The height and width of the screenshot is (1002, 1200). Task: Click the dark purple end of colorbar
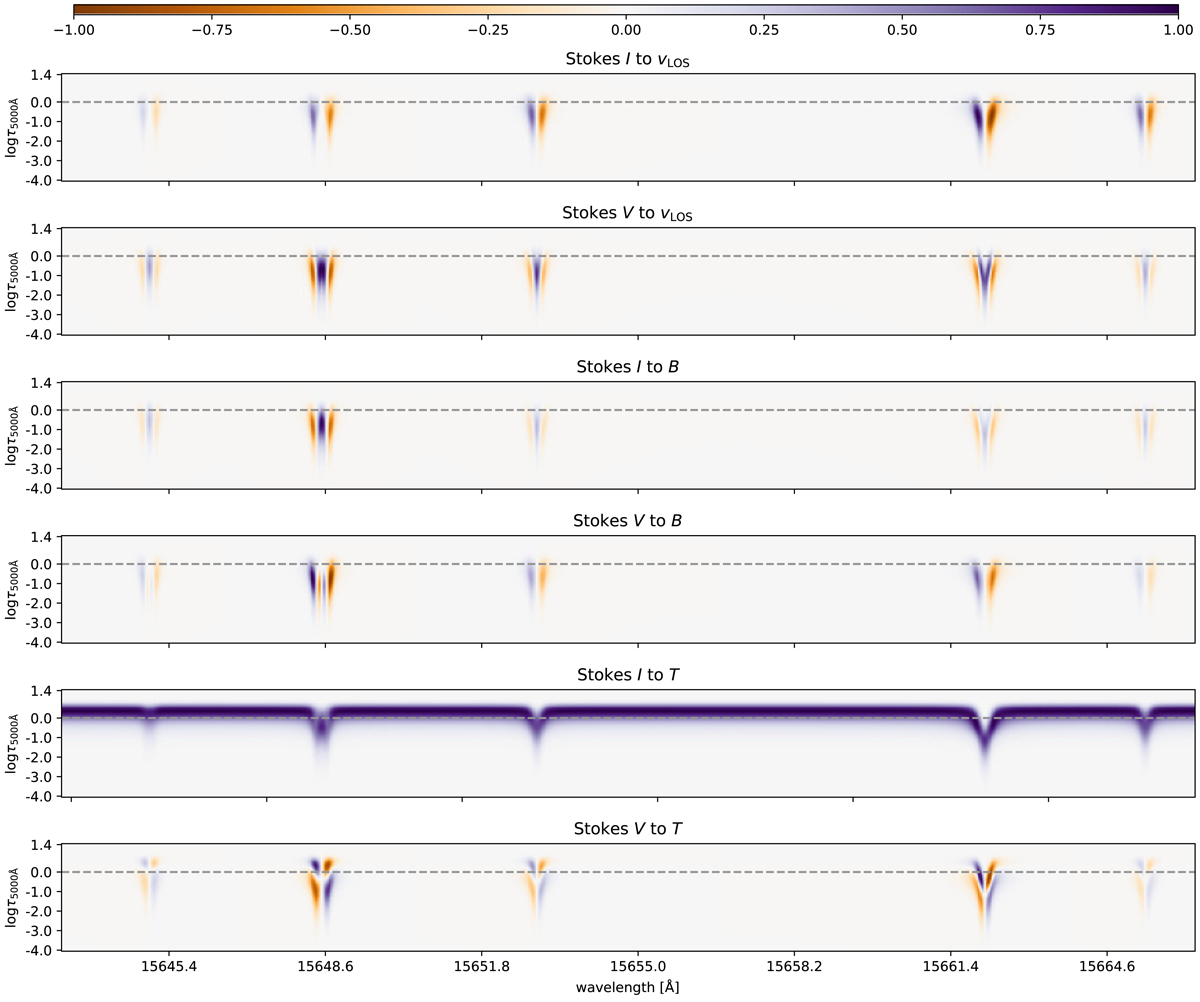(x=1172, y=8)
